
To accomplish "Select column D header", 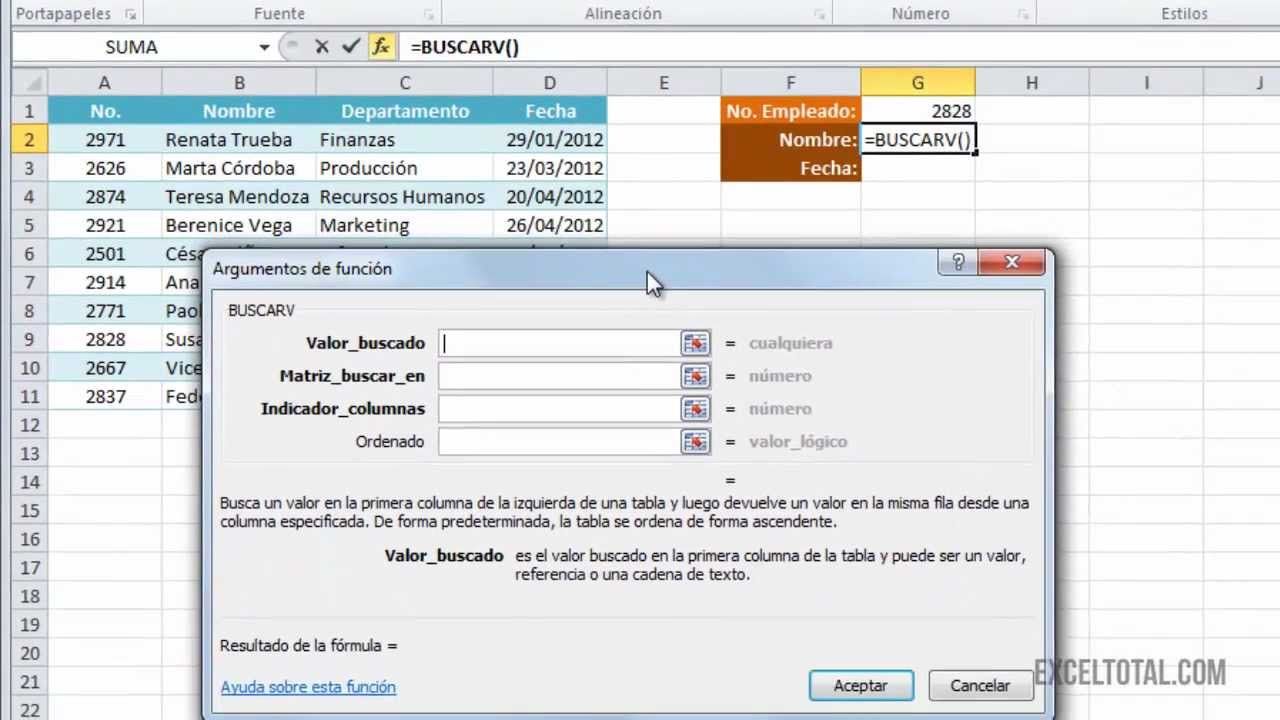I will (x=550, y=83).
